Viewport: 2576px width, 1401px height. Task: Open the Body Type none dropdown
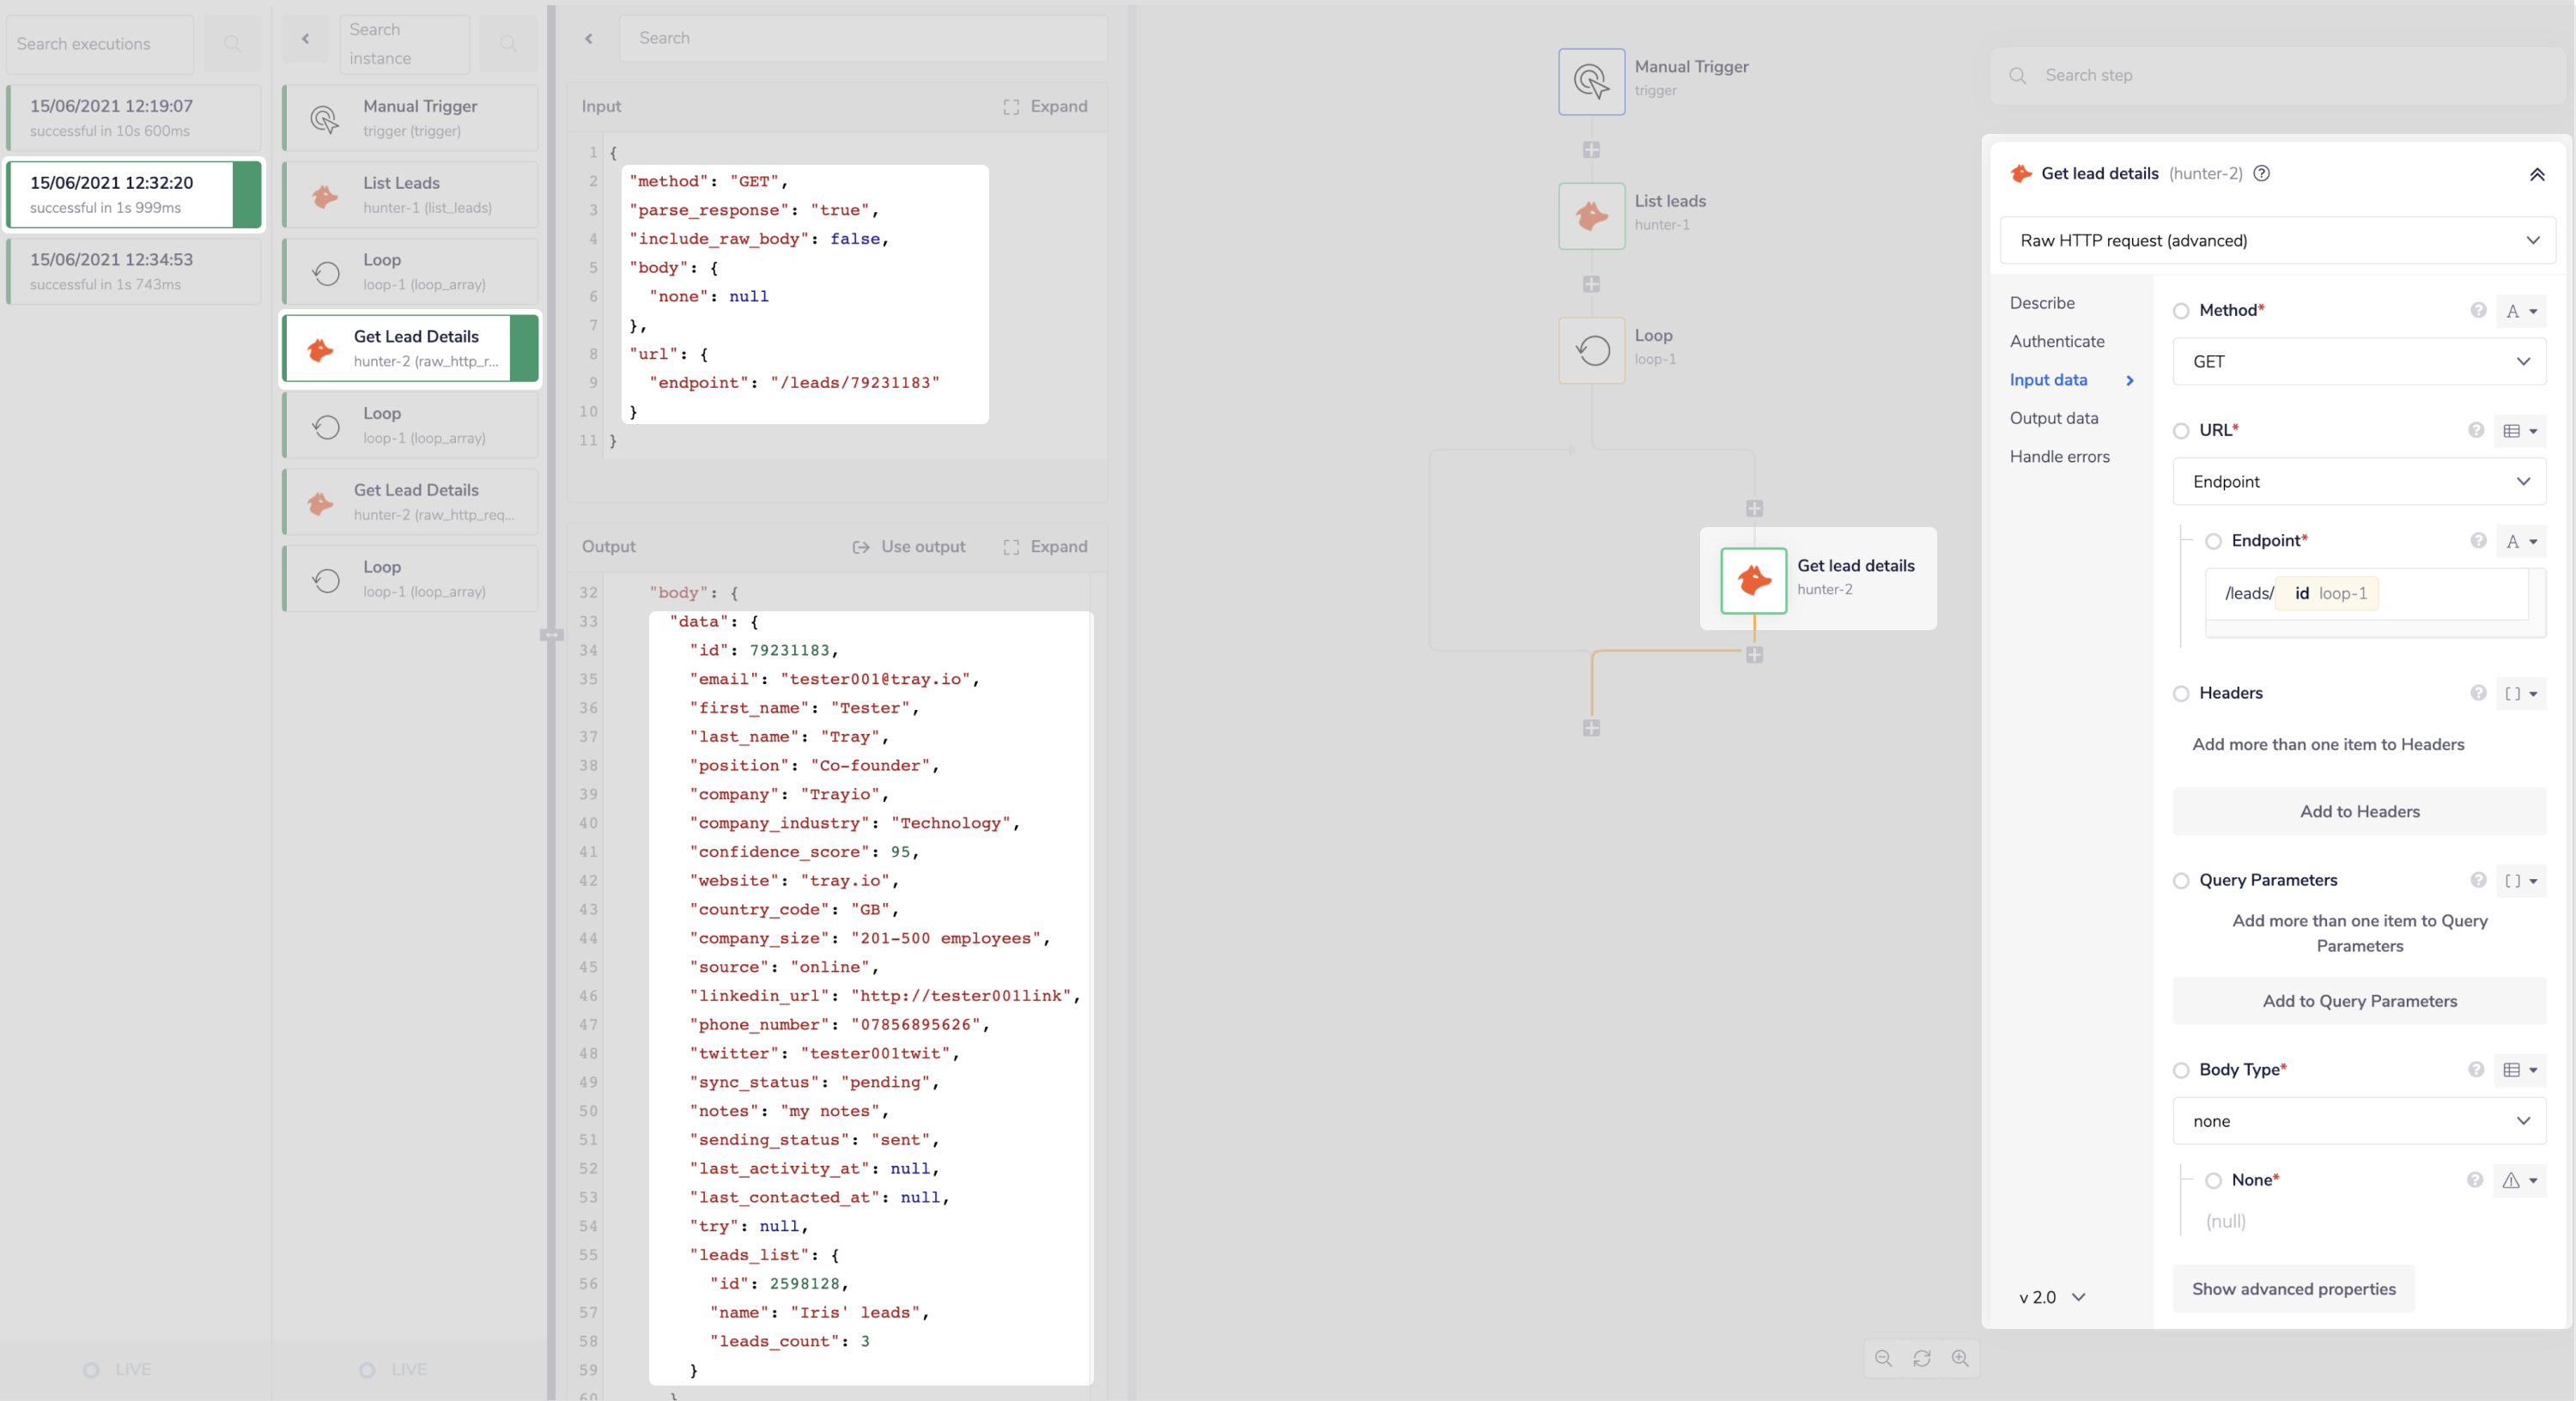tap(2358, 1121)
